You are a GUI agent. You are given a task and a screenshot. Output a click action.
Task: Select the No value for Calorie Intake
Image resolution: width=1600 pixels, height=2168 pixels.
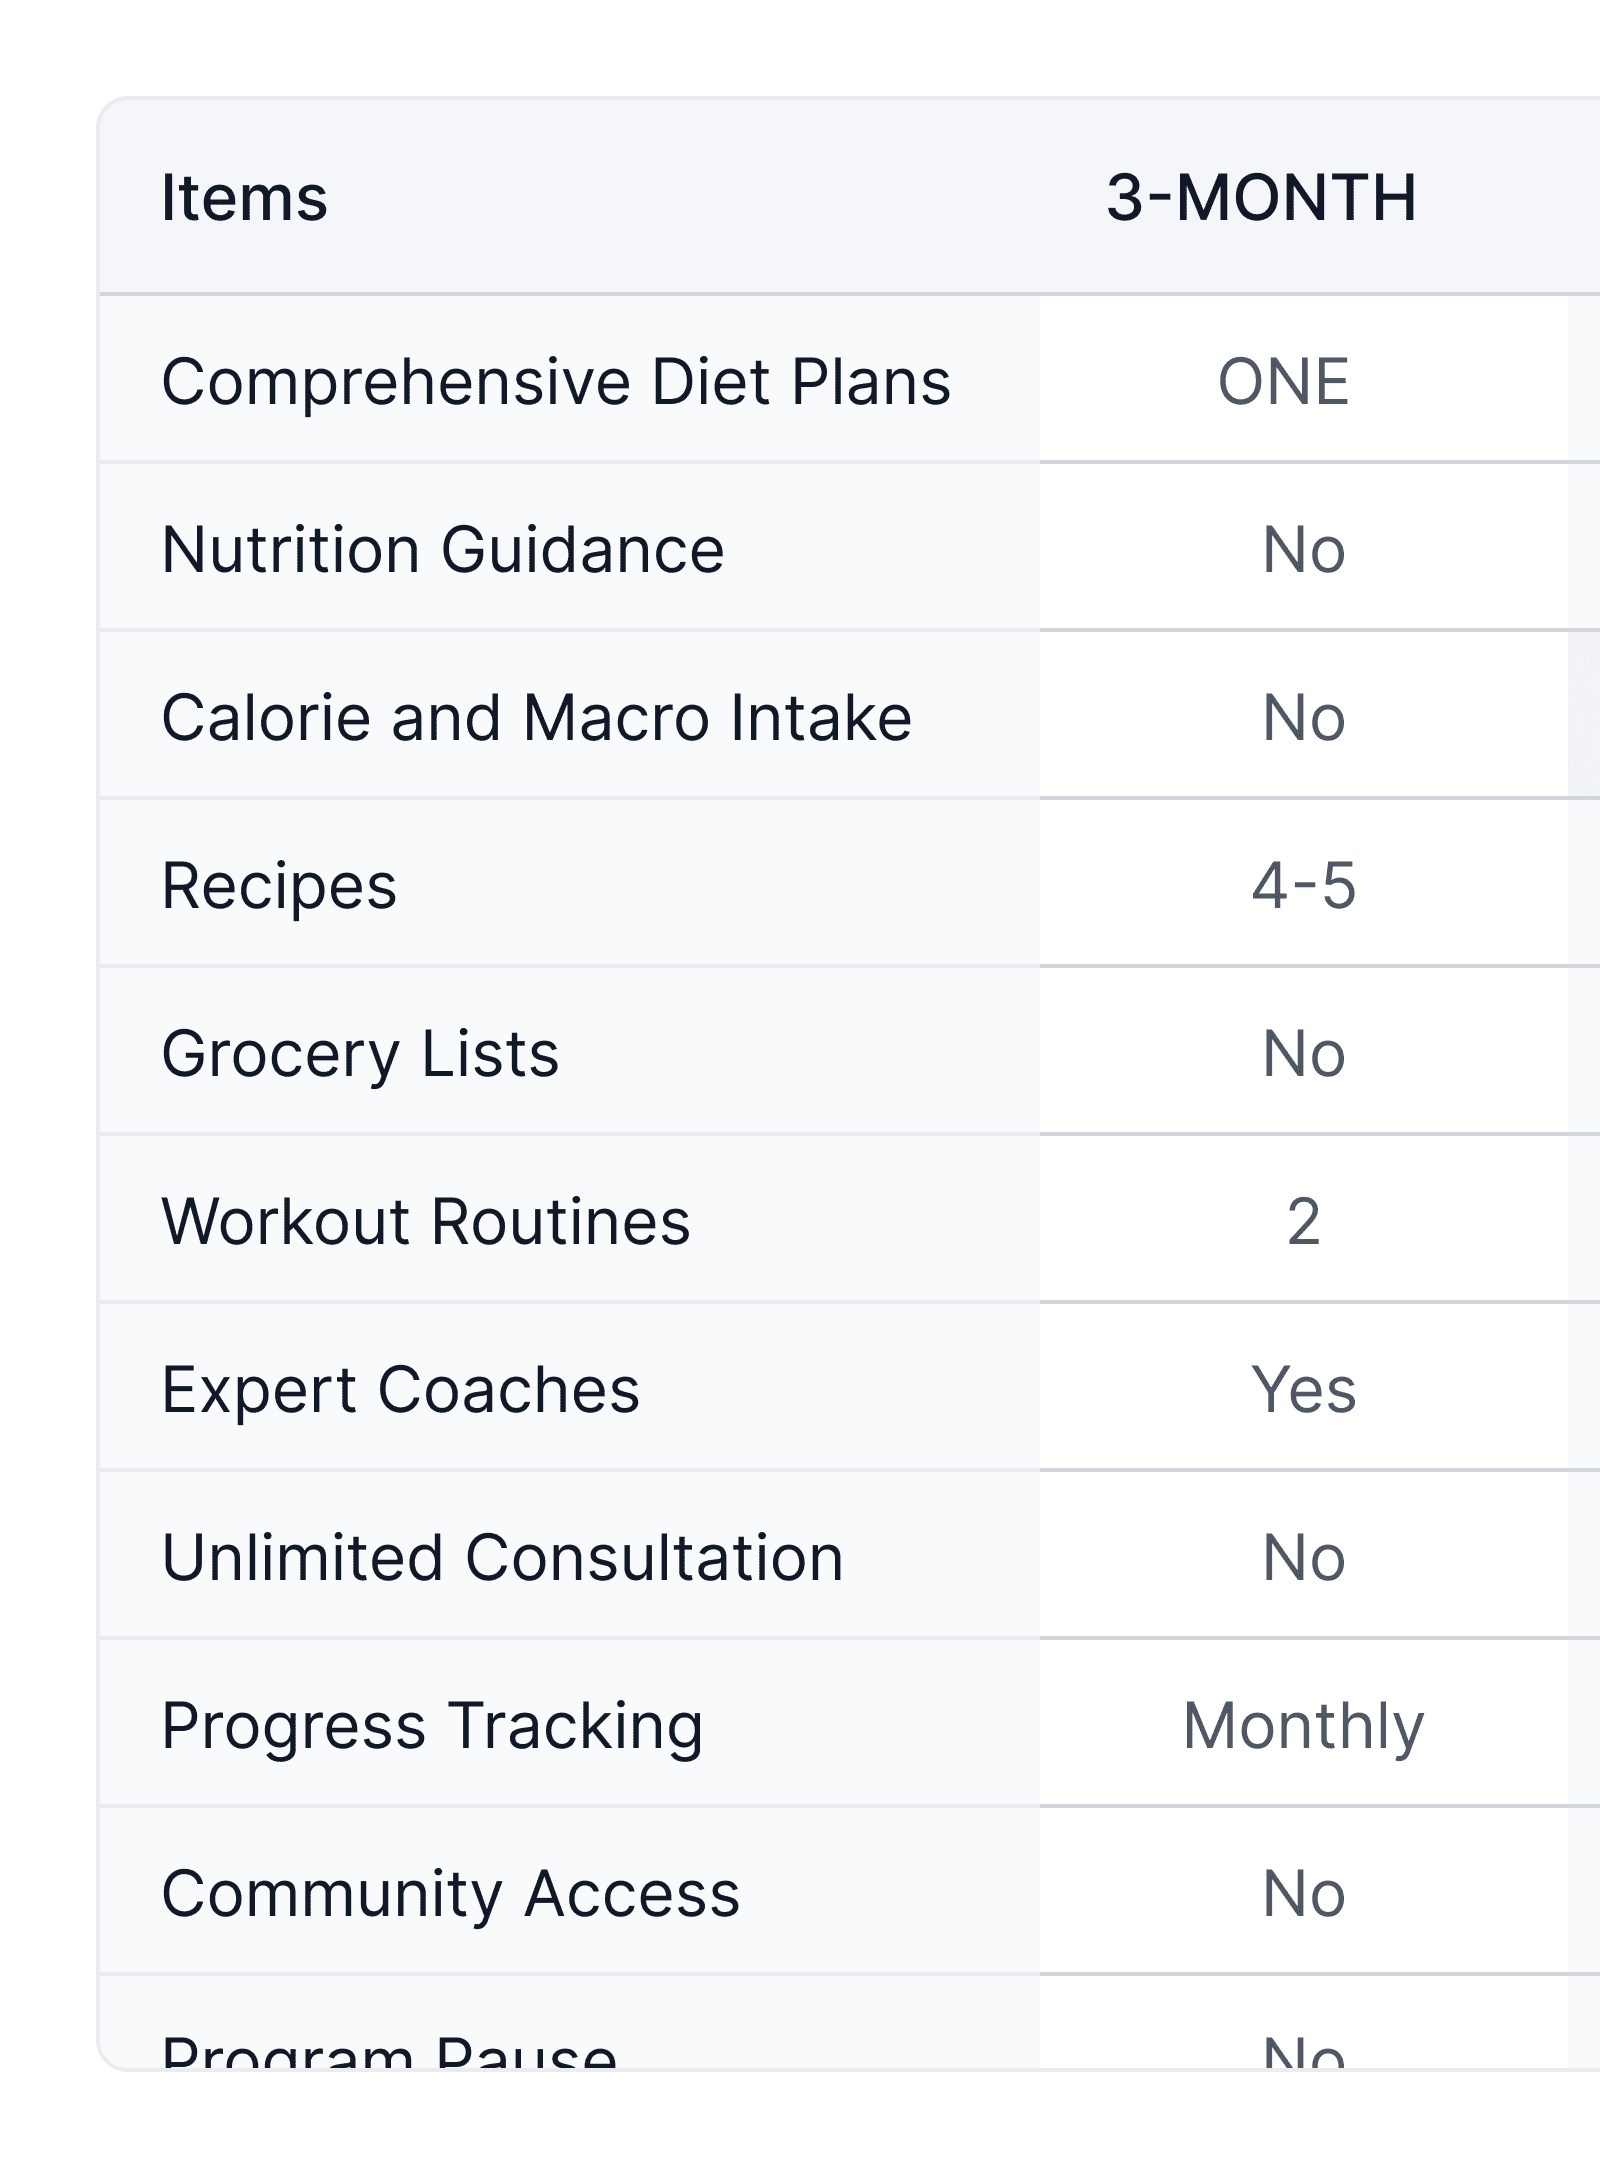(1303, 718)
